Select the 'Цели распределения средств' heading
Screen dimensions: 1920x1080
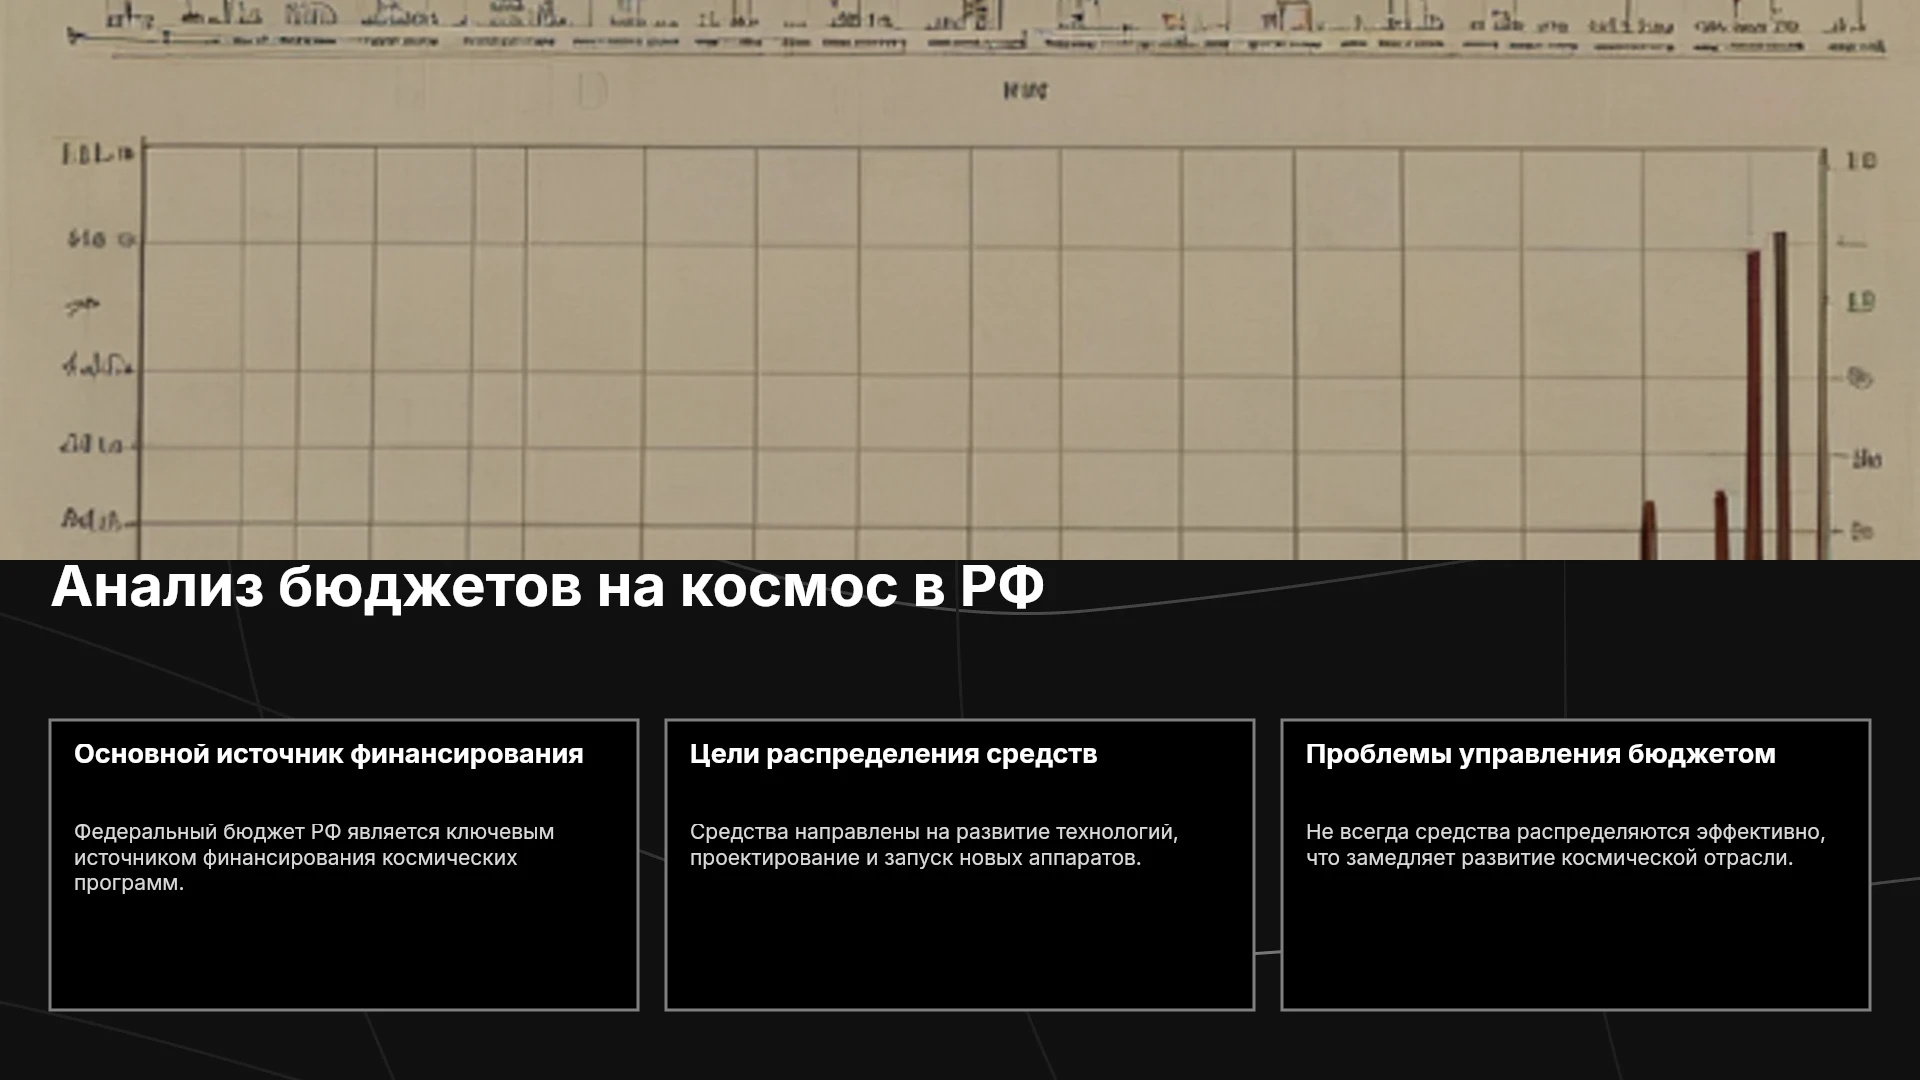click(893, 754)
